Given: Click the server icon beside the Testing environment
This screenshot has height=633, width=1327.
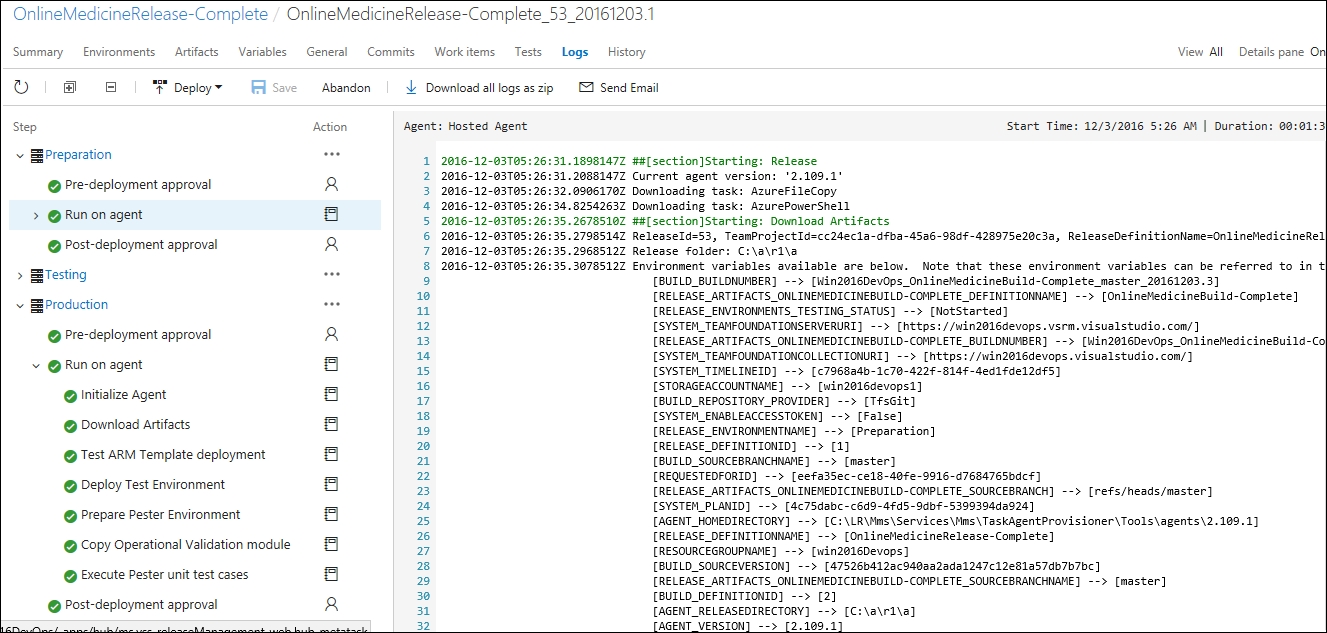Looking at the screenshot, I should click(x=37, y=275).
